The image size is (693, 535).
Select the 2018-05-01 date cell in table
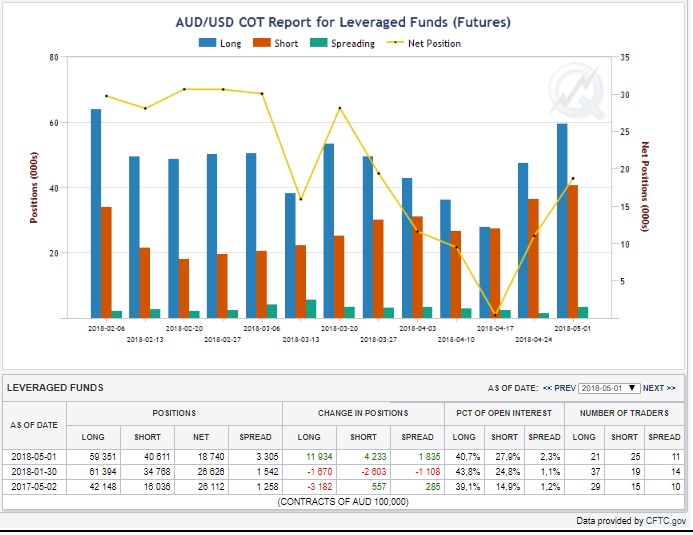(x=34, y=456)
